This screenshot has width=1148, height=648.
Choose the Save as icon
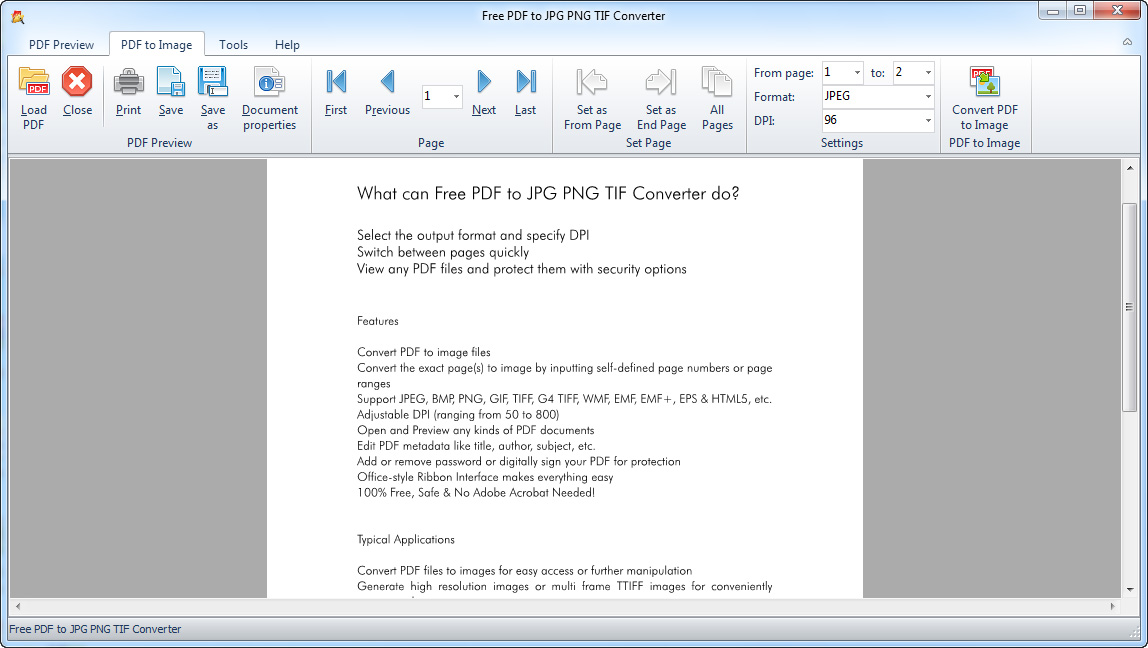click(x=212, y=81)
